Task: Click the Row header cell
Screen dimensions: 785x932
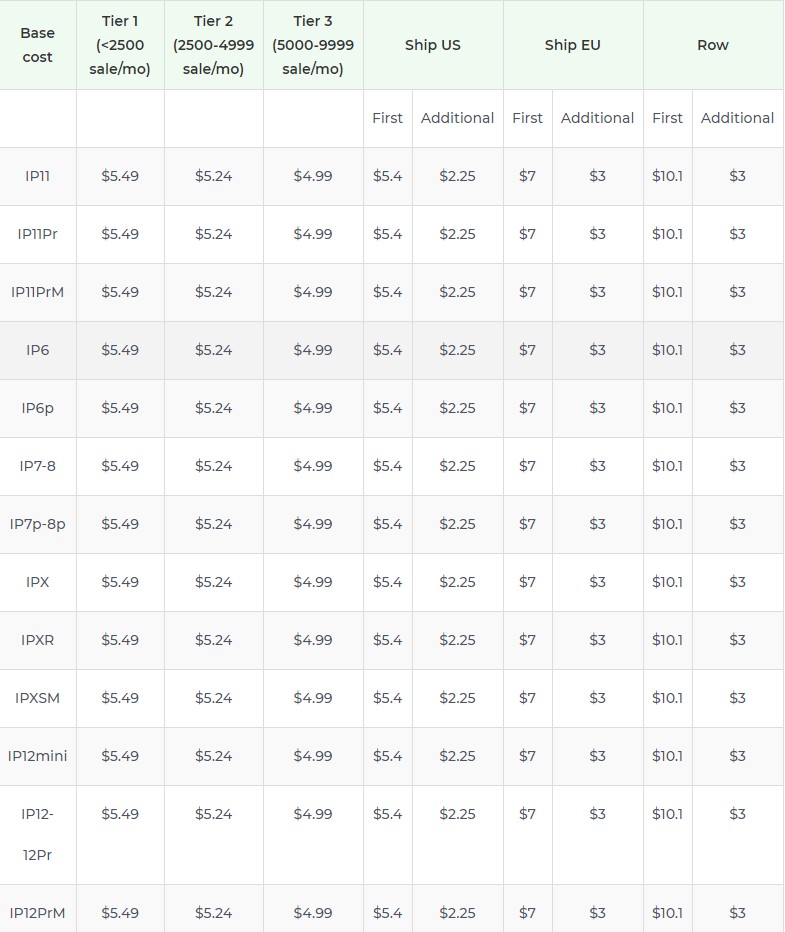Action: (x=713, y=45)
